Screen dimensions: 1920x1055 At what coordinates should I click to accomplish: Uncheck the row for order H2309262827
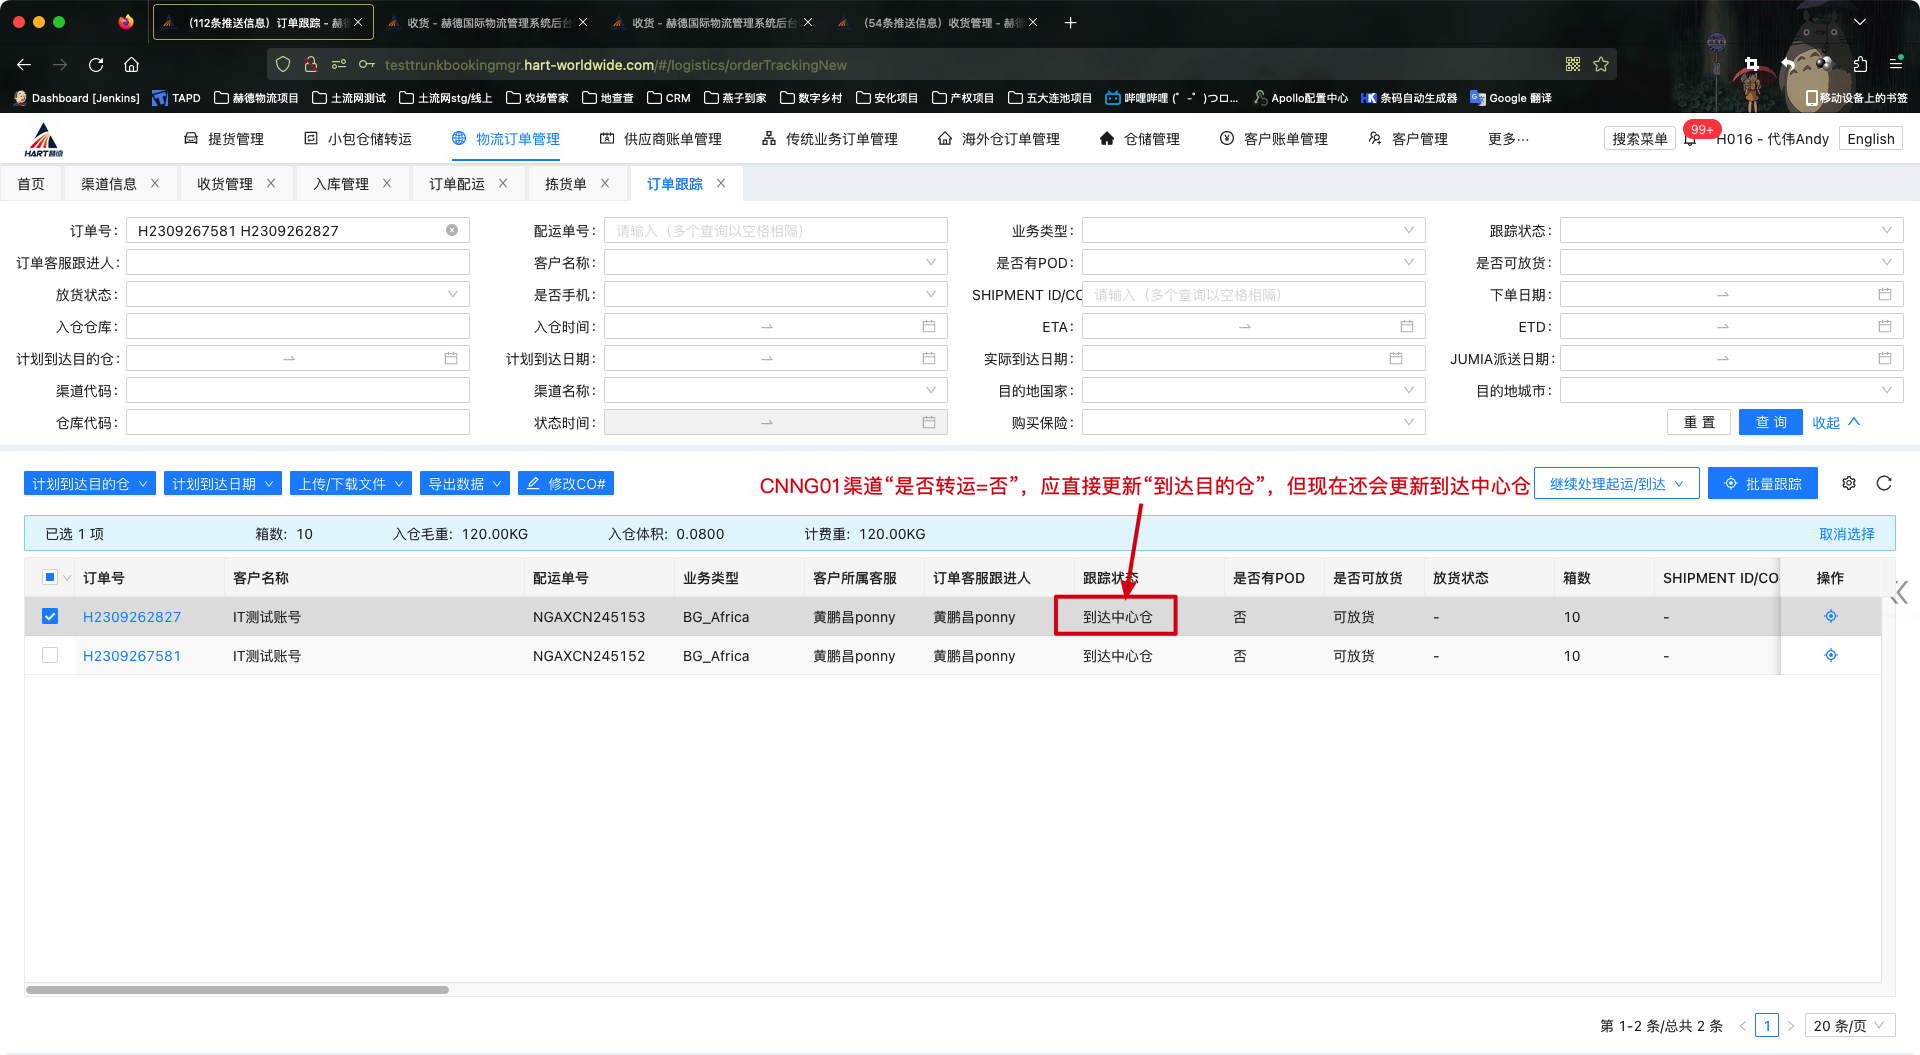tap(50, 616)
